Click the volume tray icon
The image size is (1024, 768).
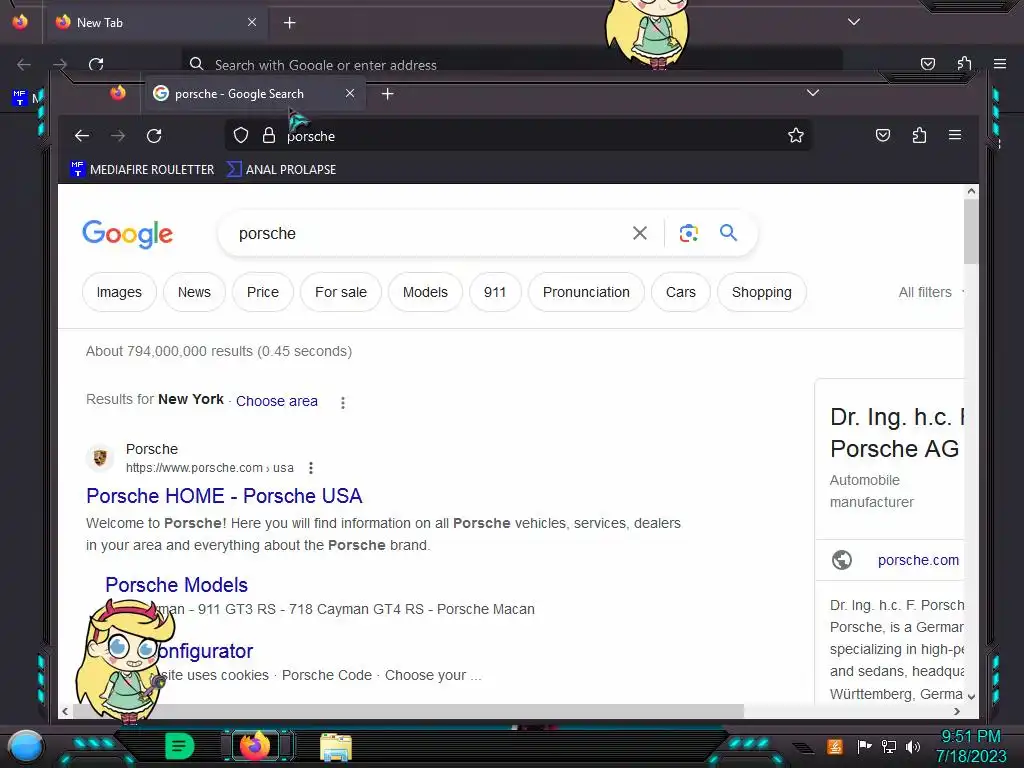tap(913, 746)
